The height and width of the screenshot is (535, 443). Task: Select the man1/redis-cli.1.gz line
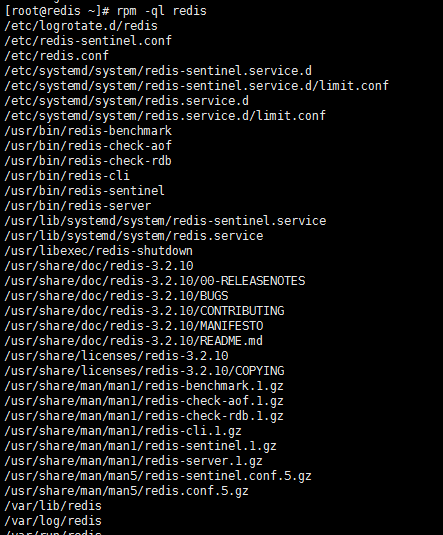click(x=123, y=431)
